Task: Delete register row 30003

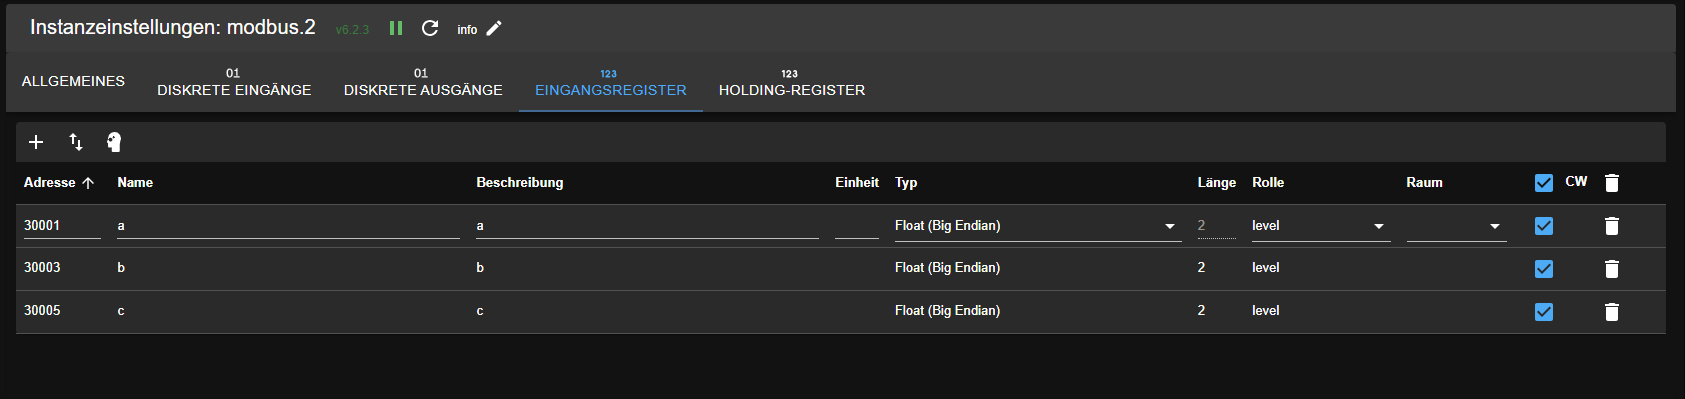Action: pos(1612,269)
